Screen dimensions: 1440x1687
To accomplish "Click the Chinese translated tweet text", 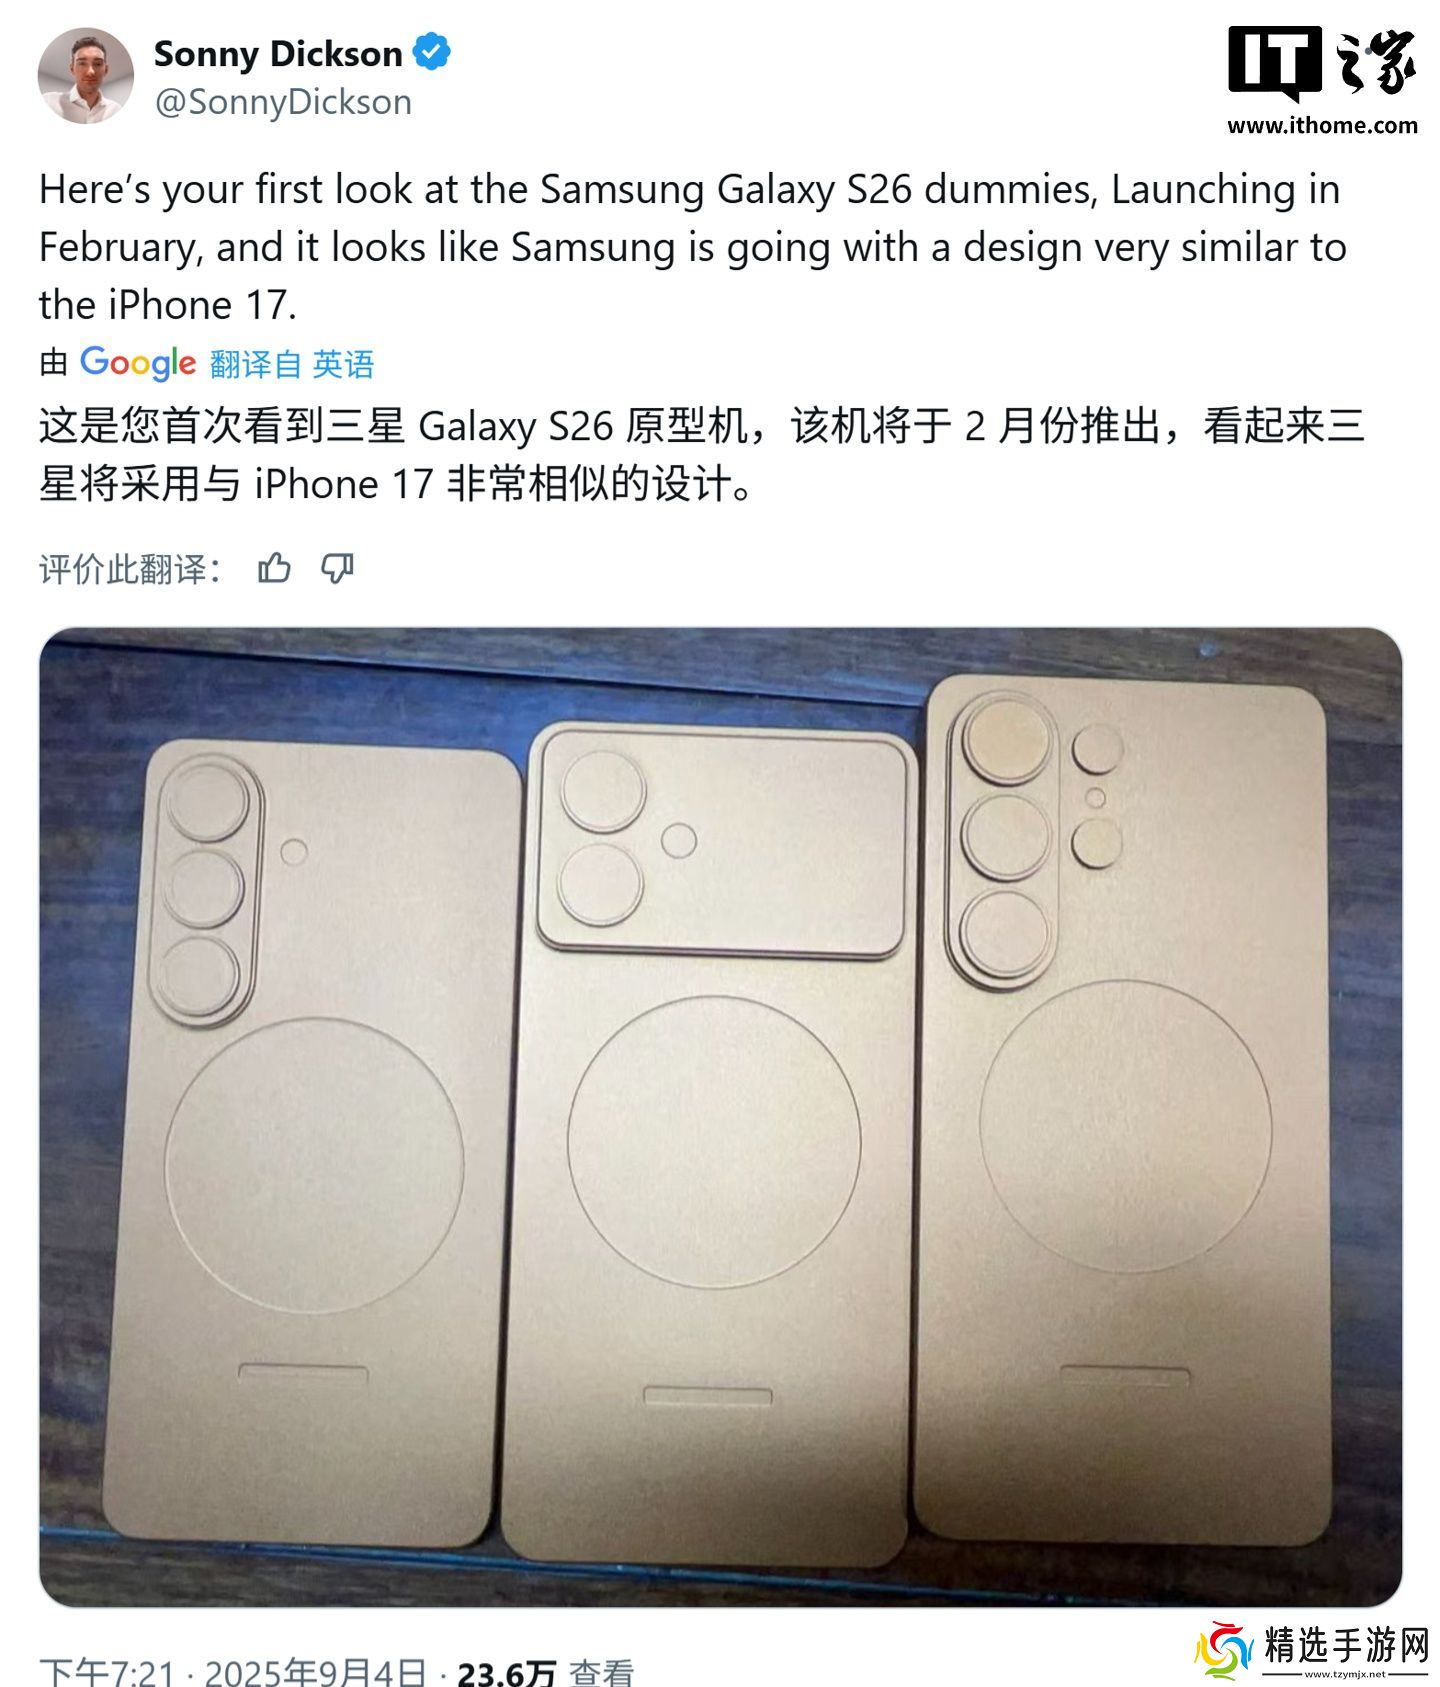I will 702,455.
